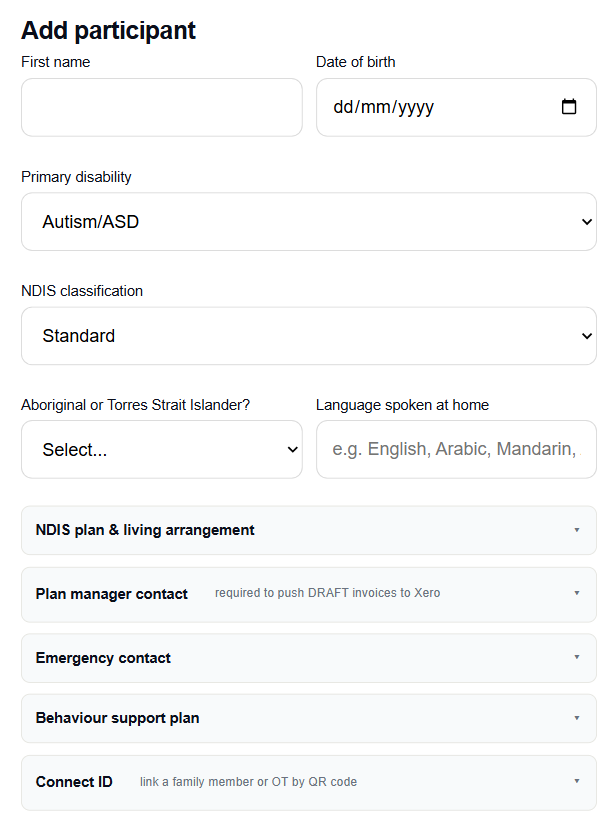The height and width of the screenshot is (830, 615).
Task: Open the Primary disability combo box
Action: point(307,221)
